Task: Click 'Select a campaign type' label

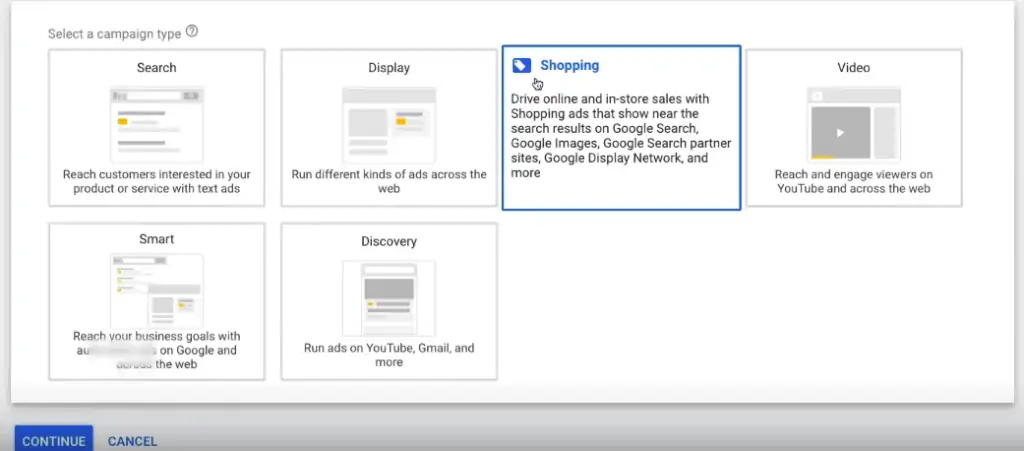Action: click(114, 34)
